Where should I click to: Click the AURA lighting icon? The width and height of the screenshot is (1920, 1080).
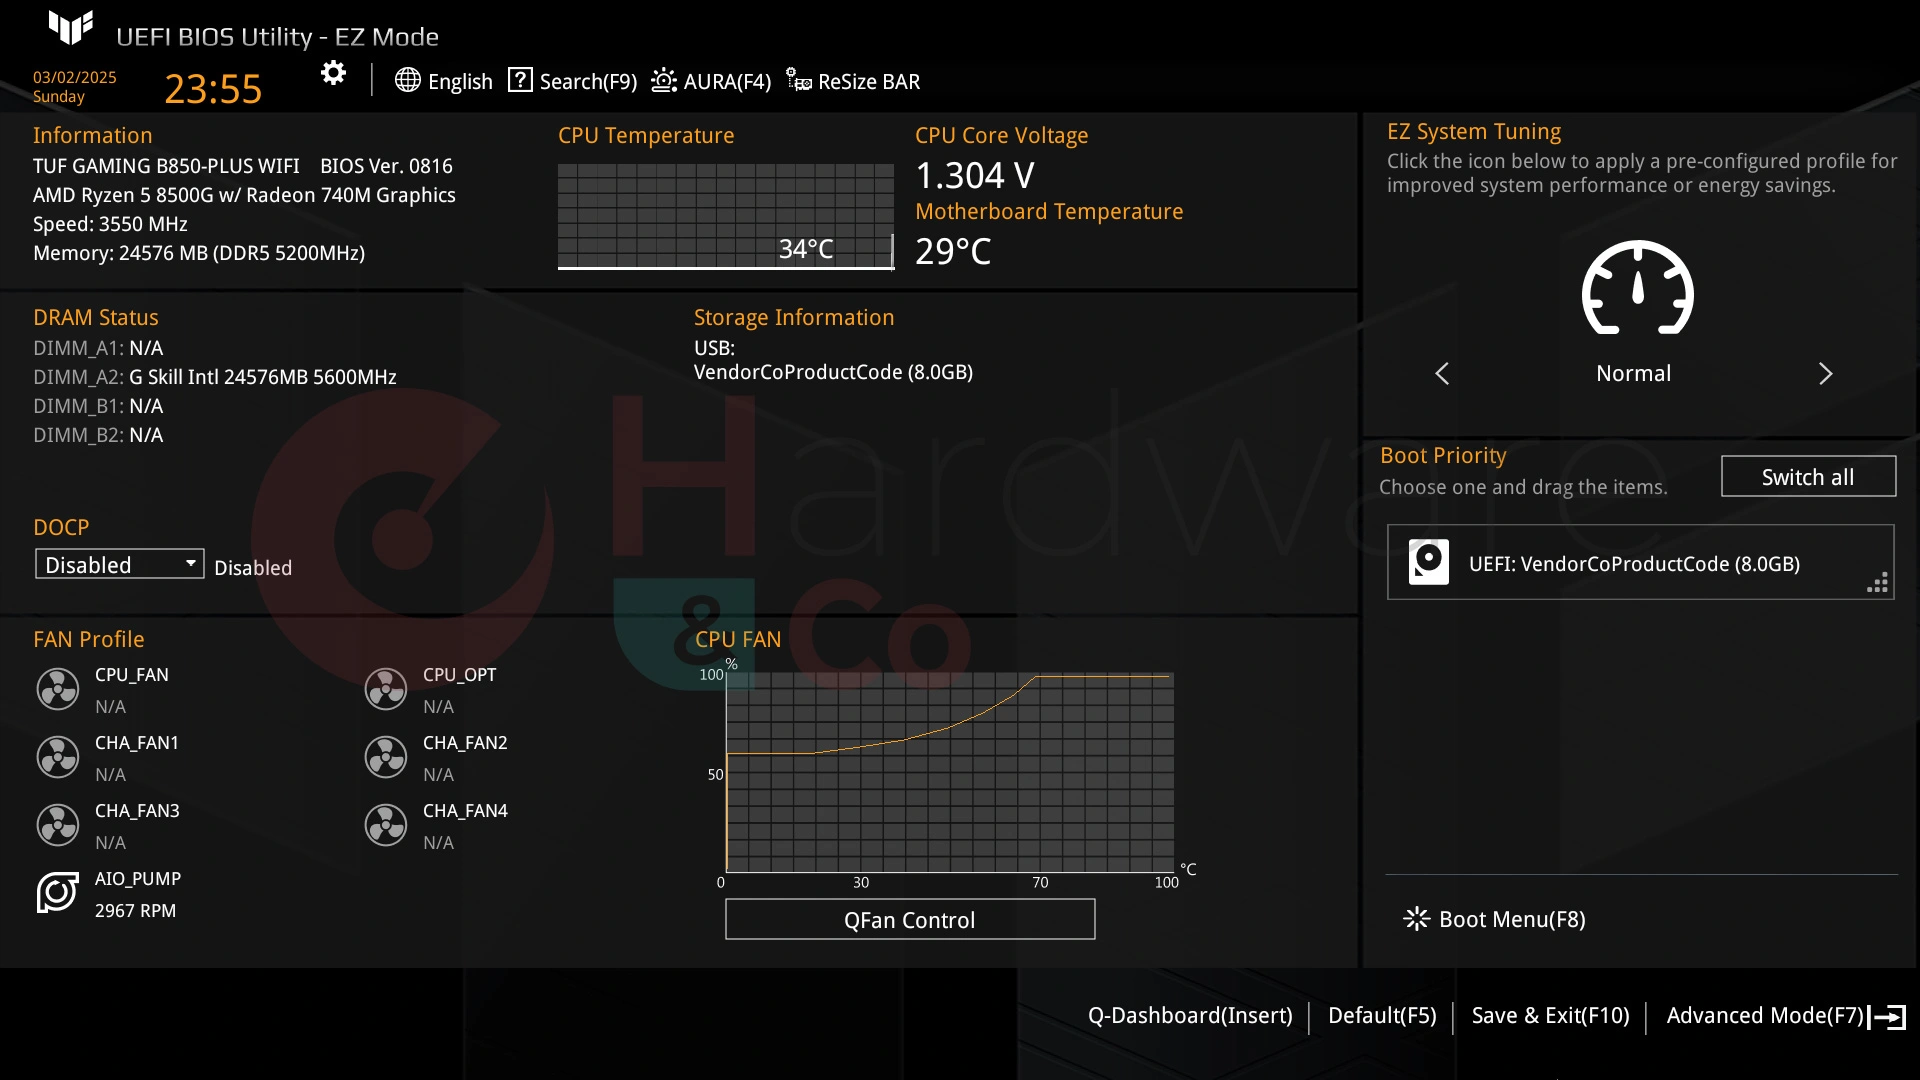click(664, 80)
